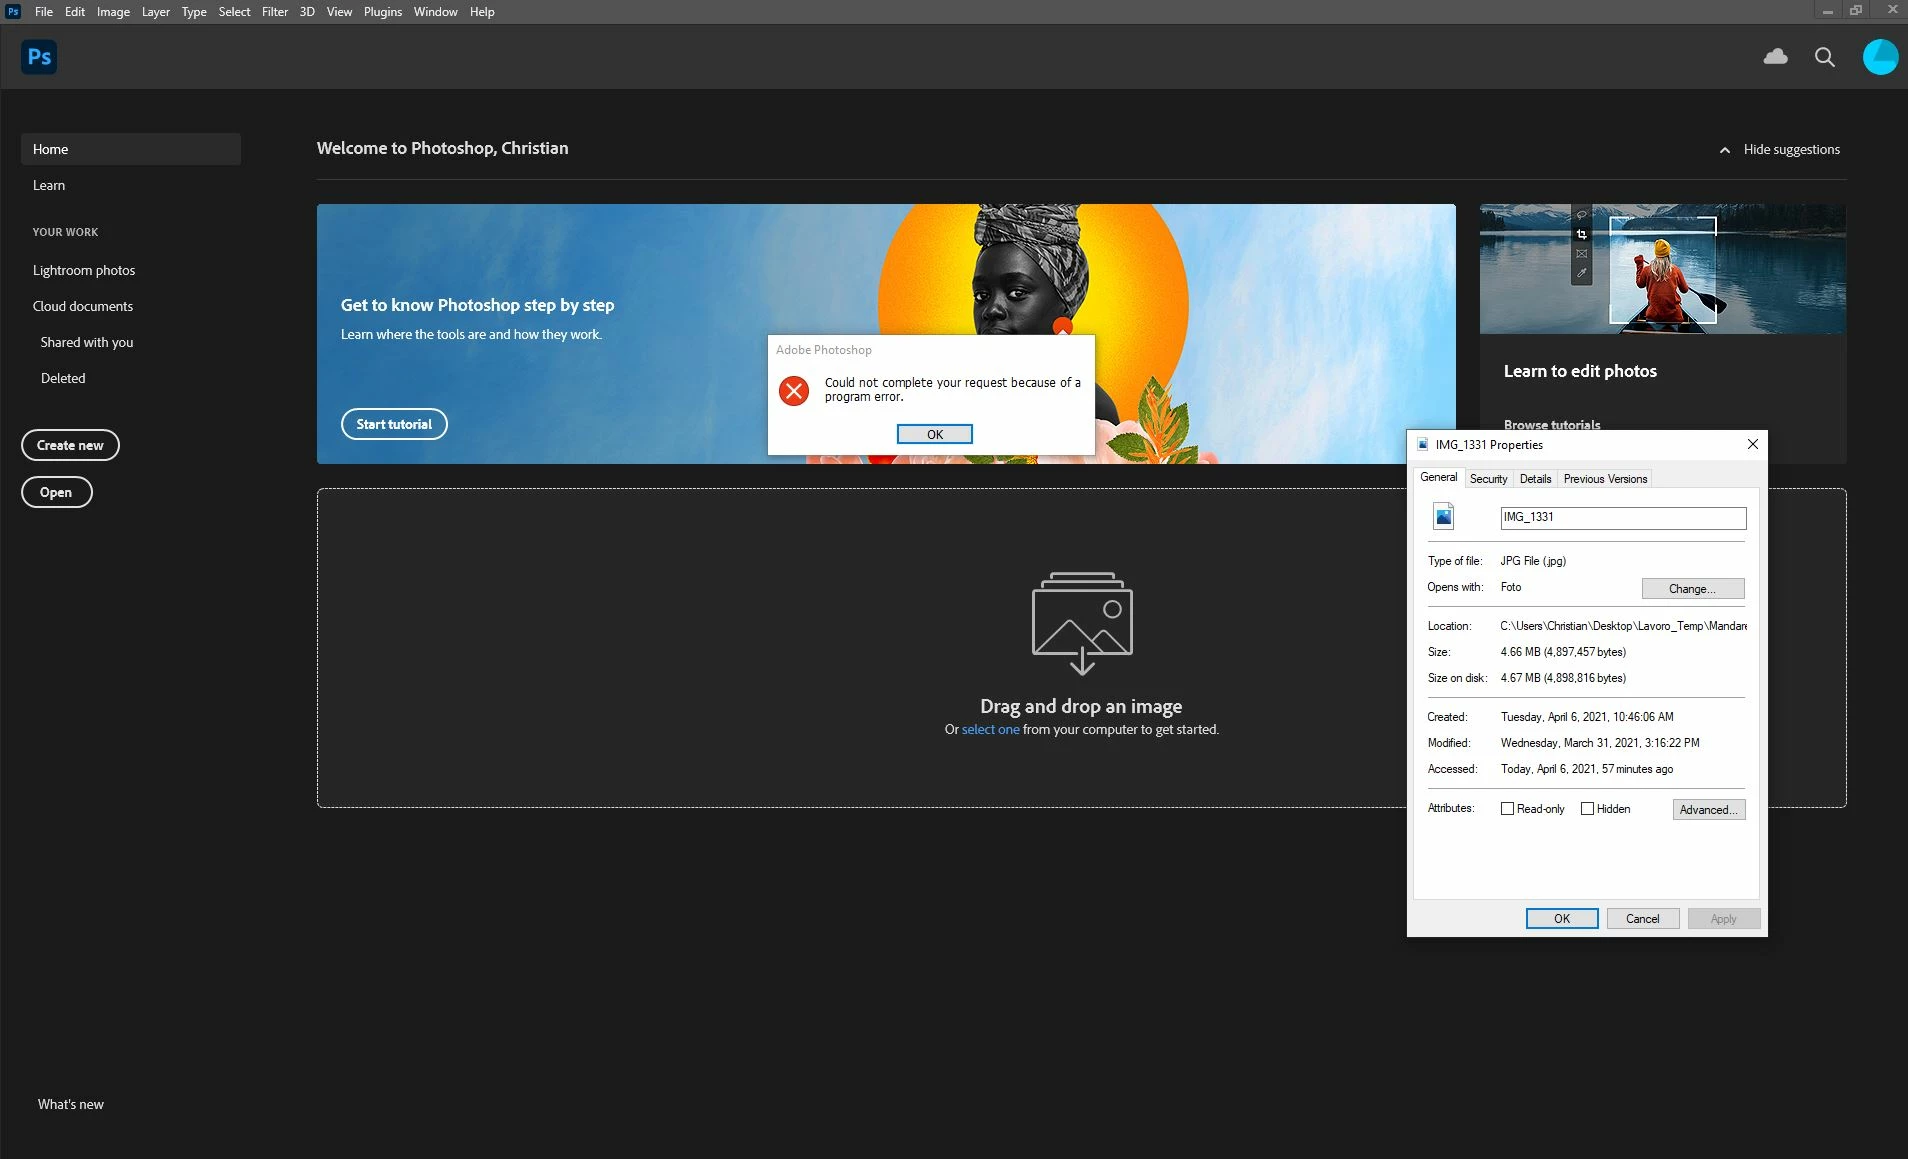
Task: Click the Ps icon in title bar
Action: click(x=13, y=11)
